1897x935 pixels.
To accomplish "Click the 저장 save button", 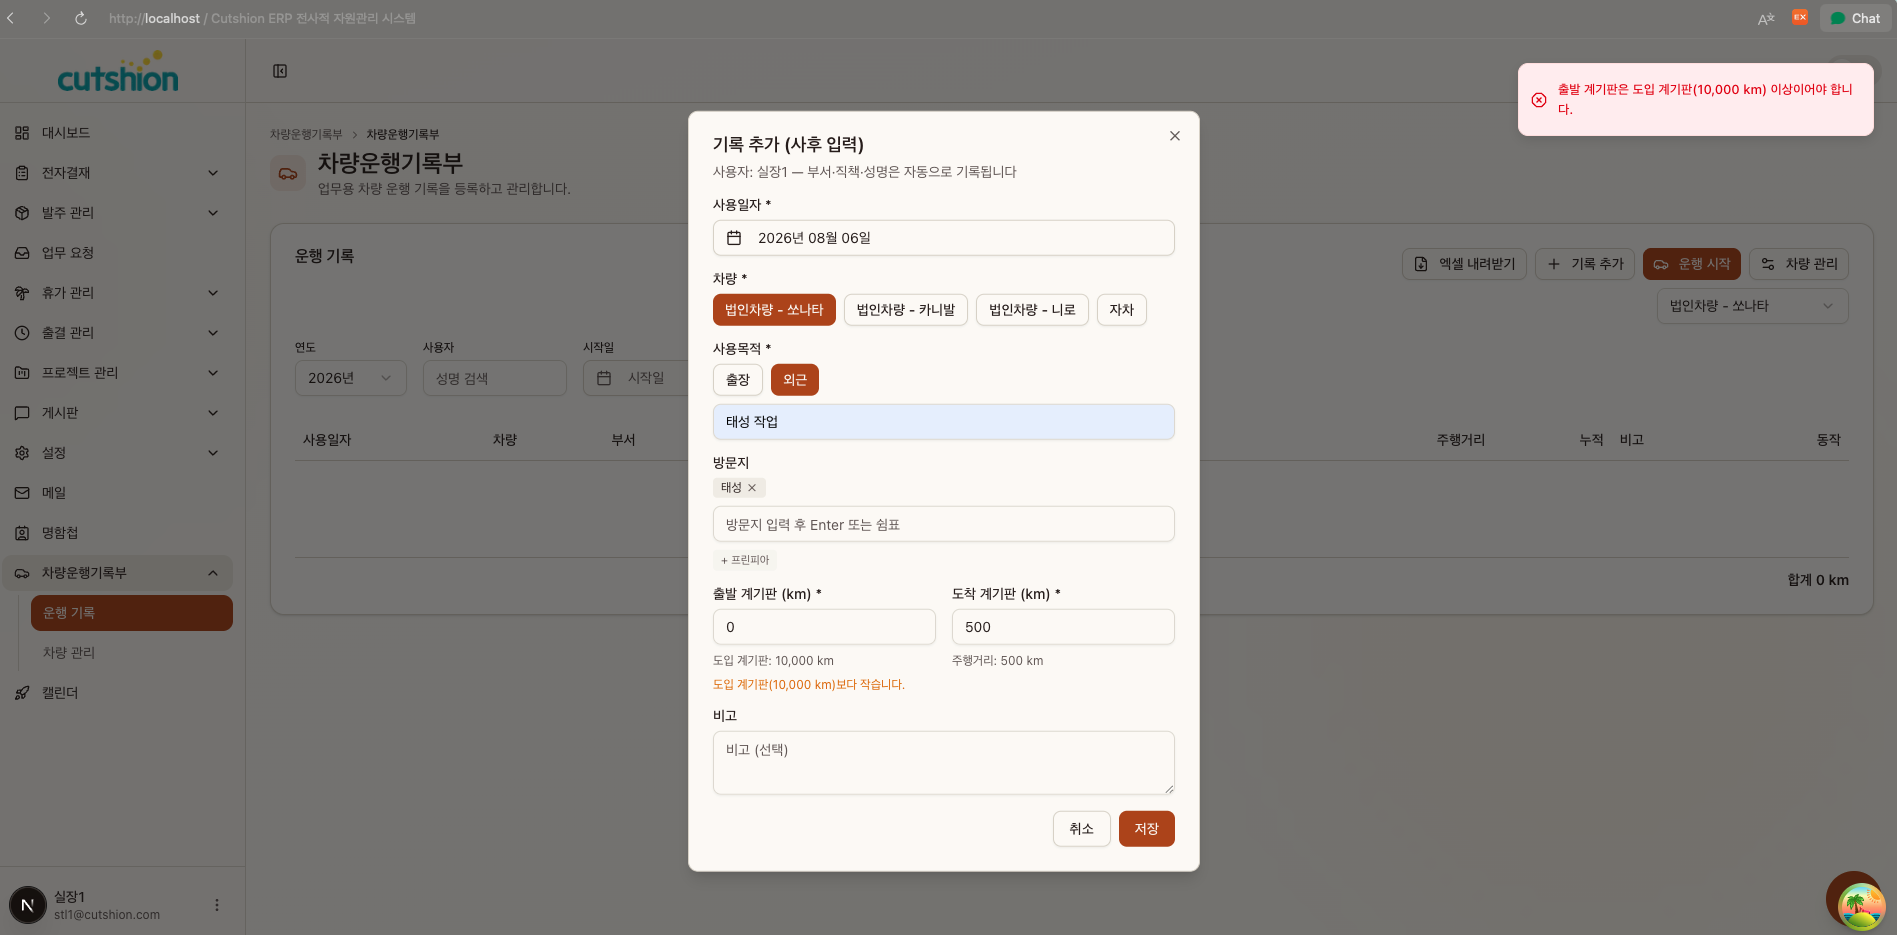I will click(1147, 829).
